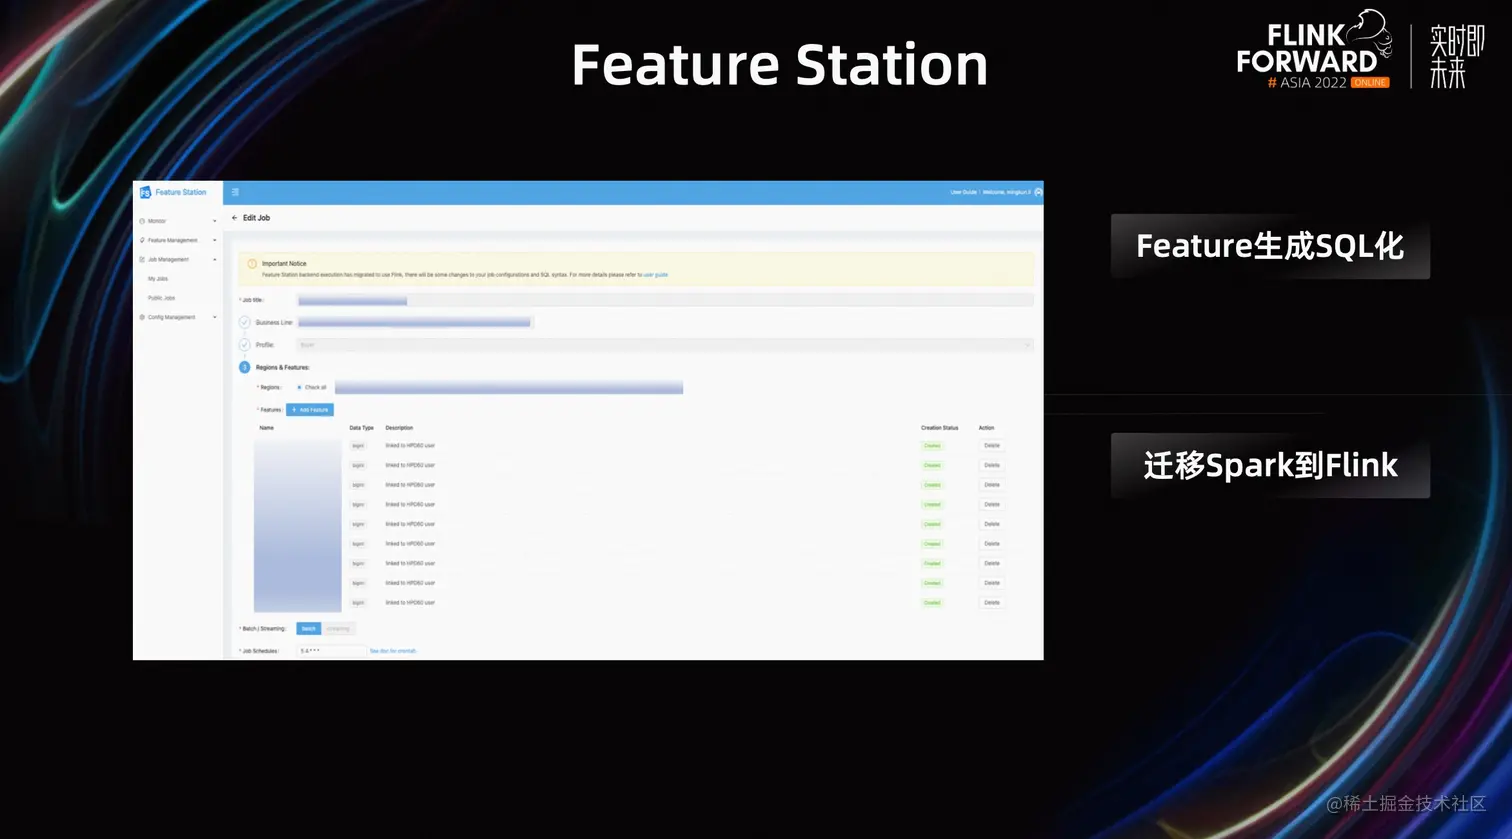Click the Monitor sidebar icon
The image size is (1512, 839).
142,221
